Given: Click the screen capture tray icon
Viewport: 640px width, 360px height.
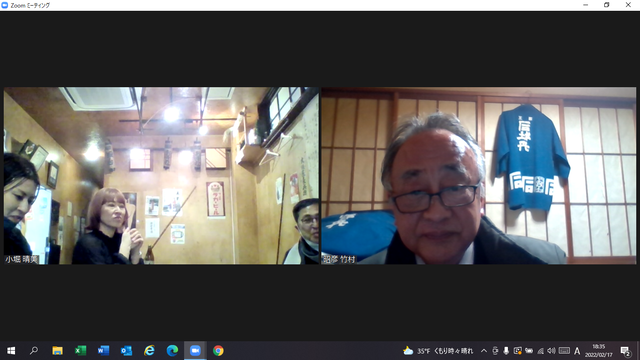Looking at the screenshot, I should click(x=518, y=351).
